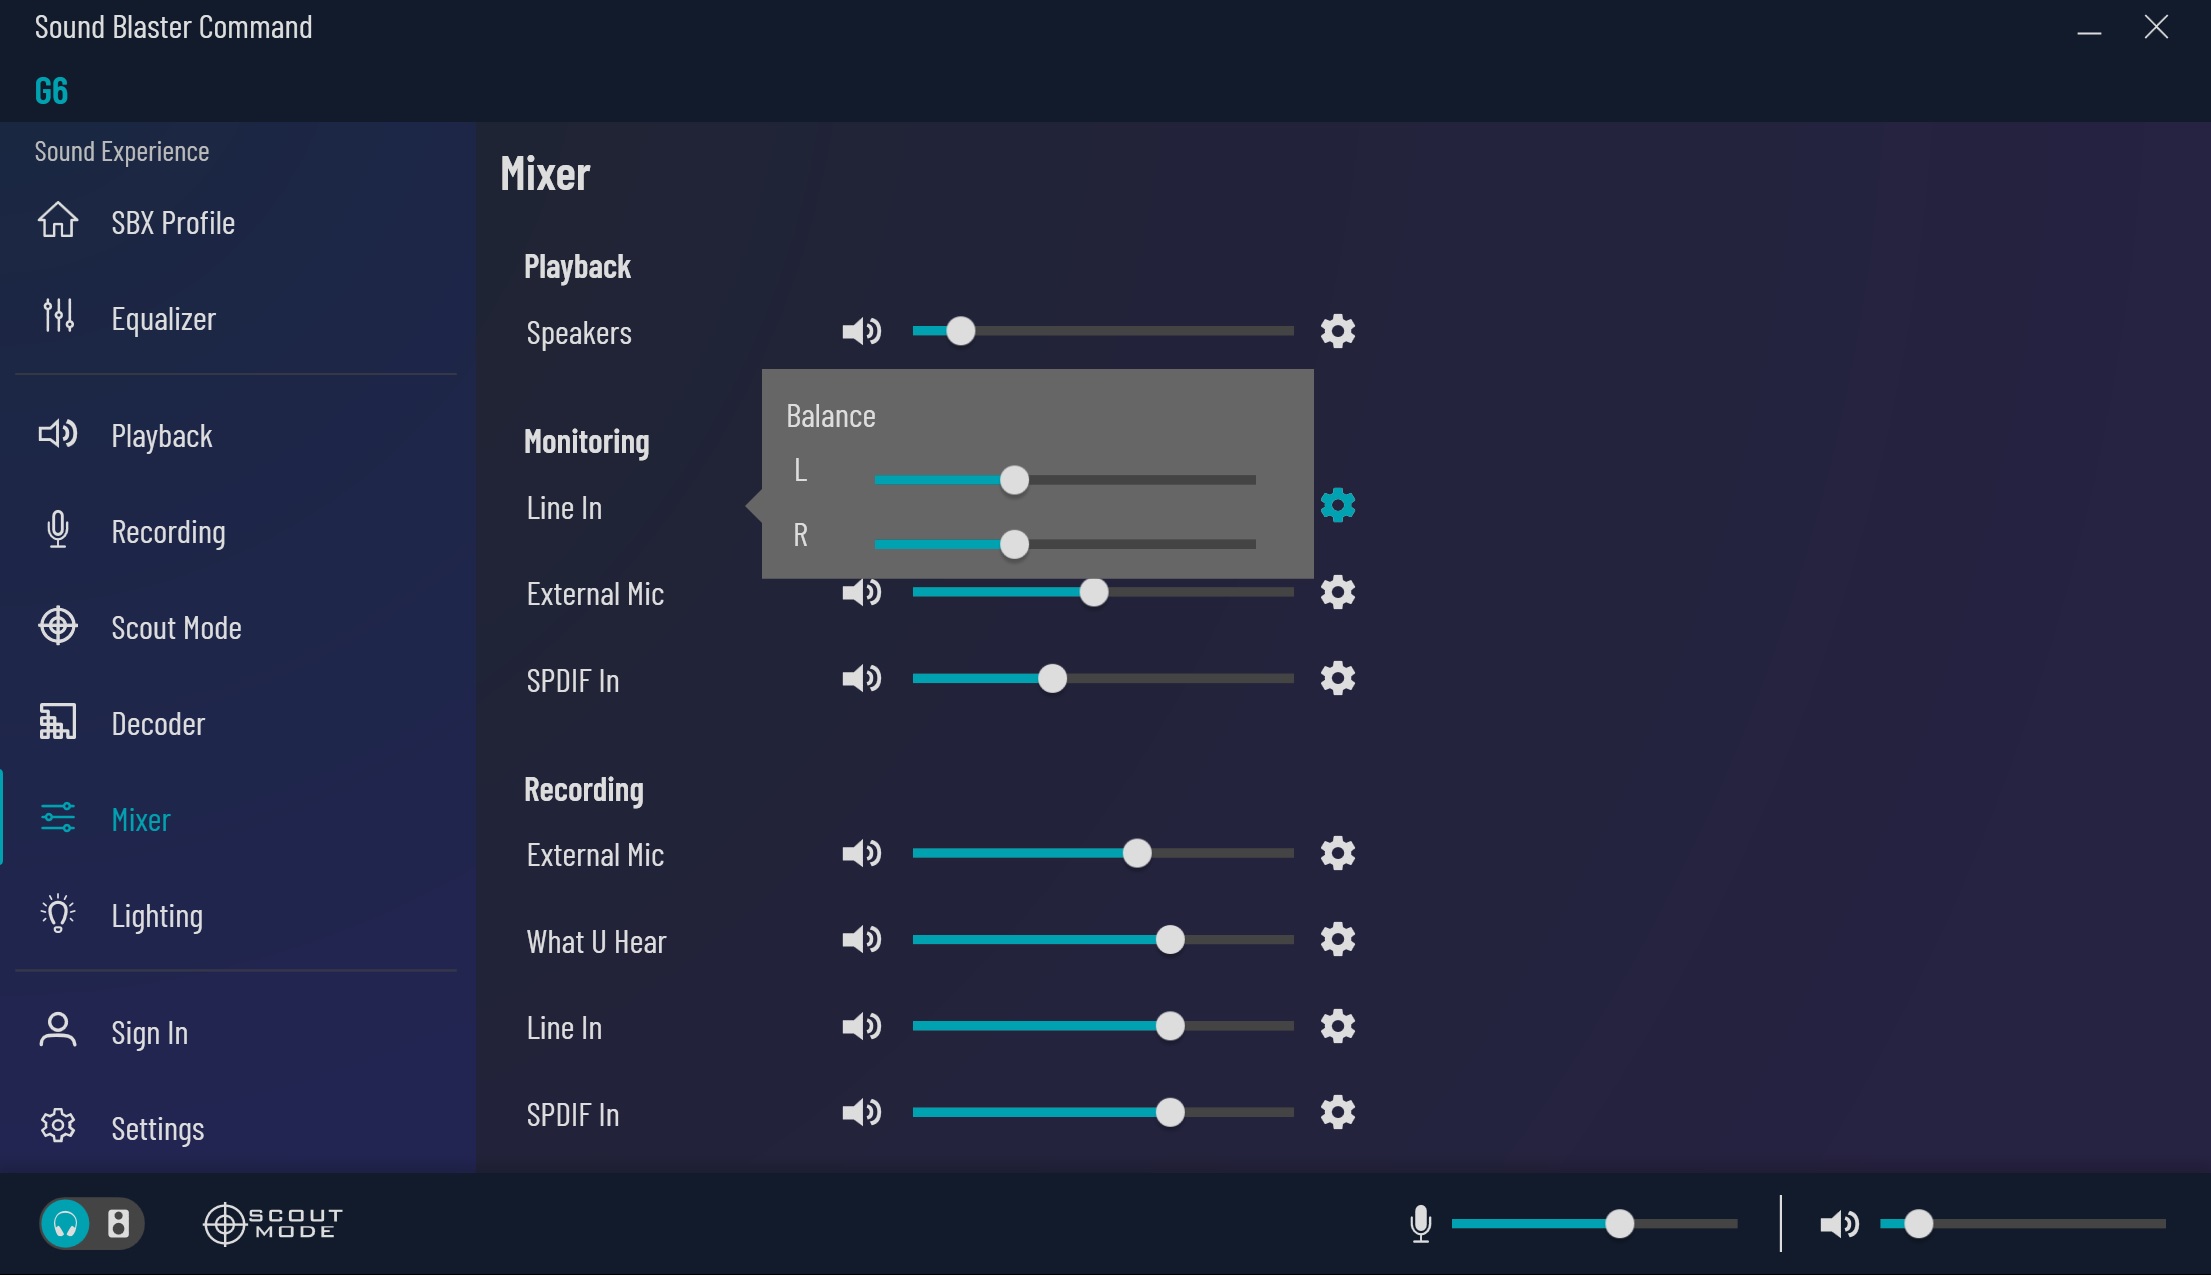Click the Lighting bulb icon in sidebar
2211x1275 pixels.
58,913
